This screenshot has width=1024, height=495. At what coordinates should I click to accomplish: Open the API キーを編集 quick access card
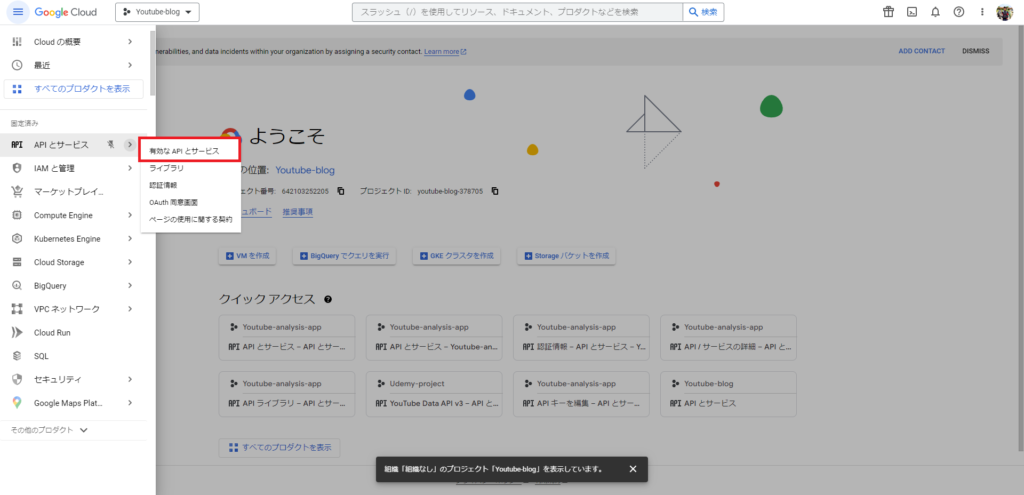tap(581, 394)
